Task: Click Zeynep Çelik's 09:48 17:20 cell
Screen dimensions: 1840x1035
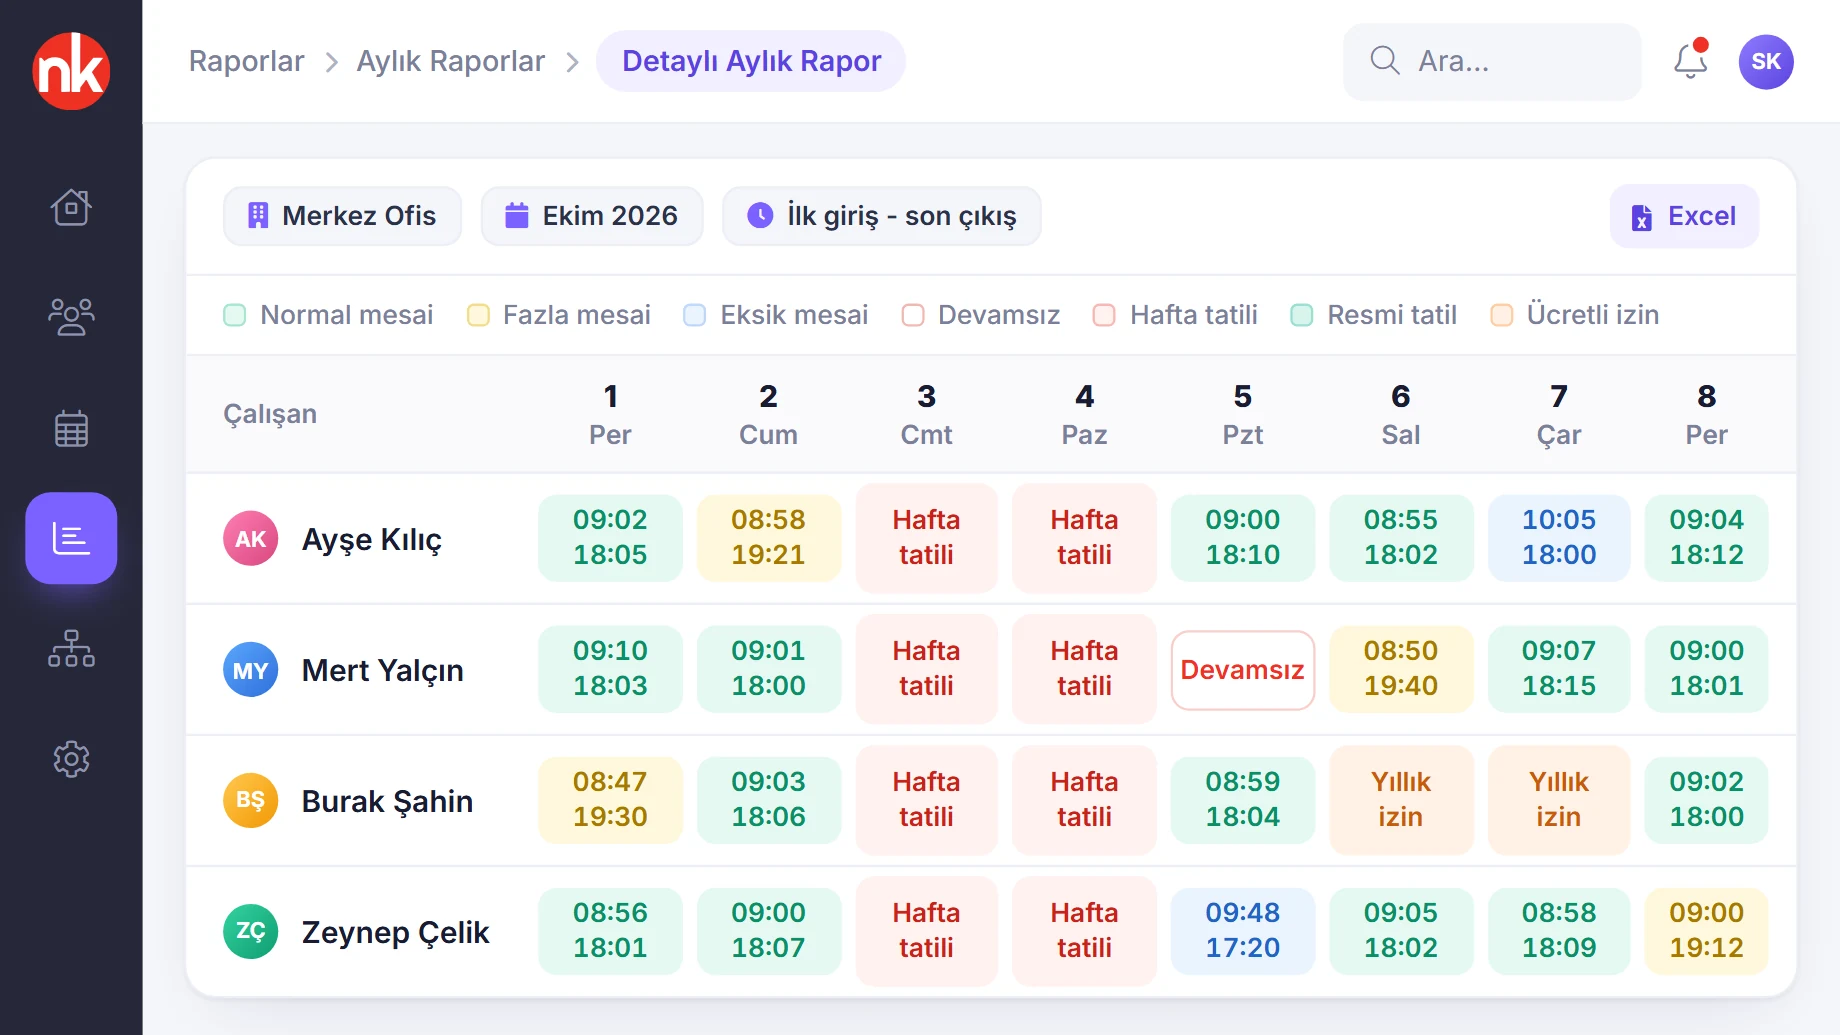Action: (x=1243, y=931)
